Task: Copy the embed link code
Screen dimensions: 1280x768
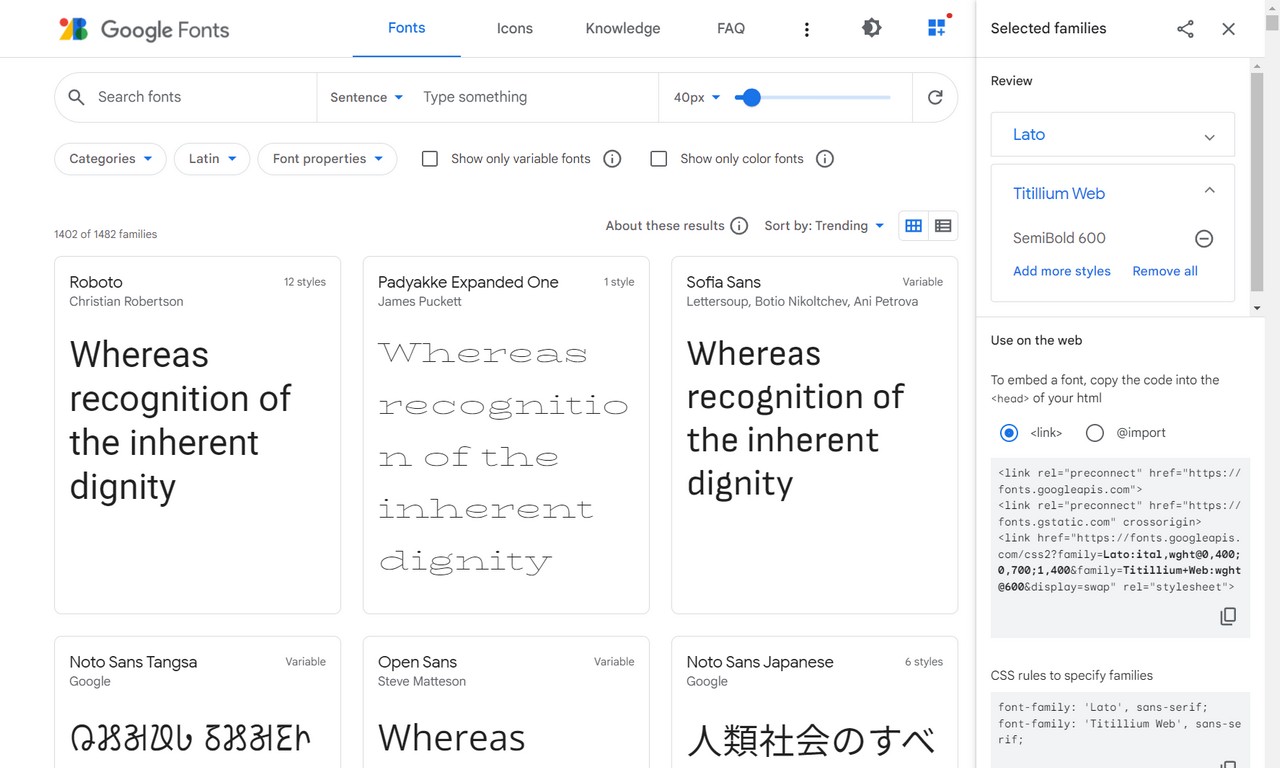Action: 1228,616
